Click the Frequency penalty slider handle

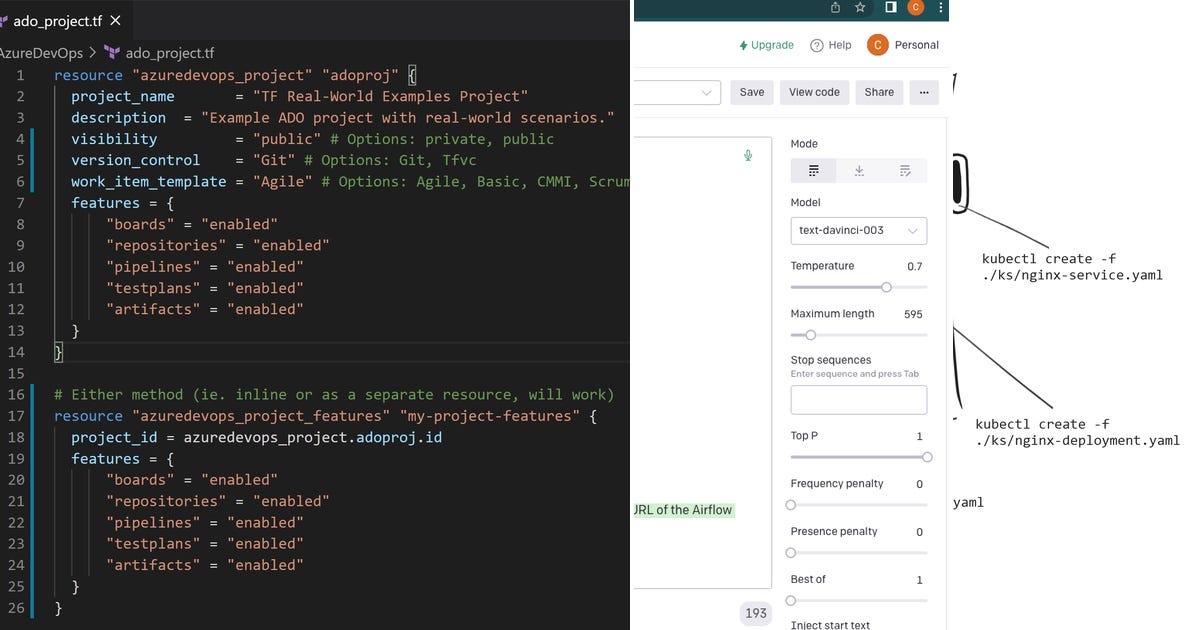791,505
